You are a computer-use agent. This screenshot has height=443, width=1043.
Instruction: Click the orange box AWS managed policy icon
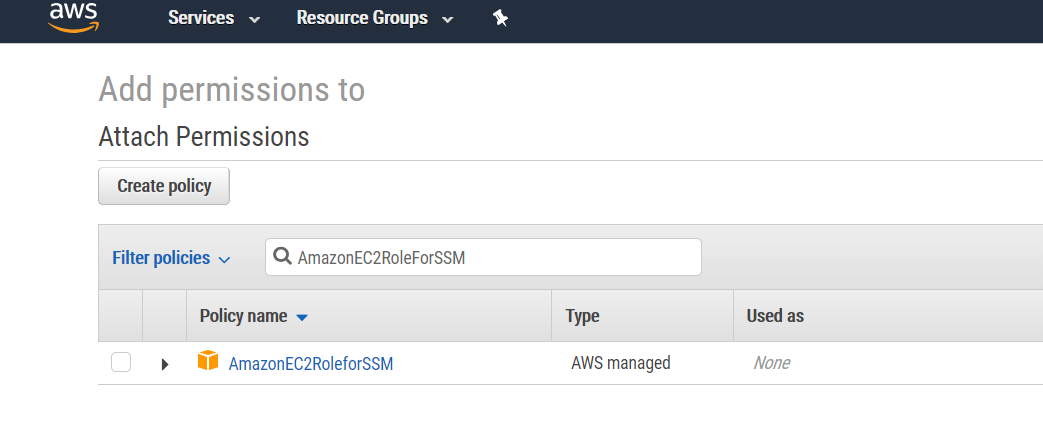208,361
